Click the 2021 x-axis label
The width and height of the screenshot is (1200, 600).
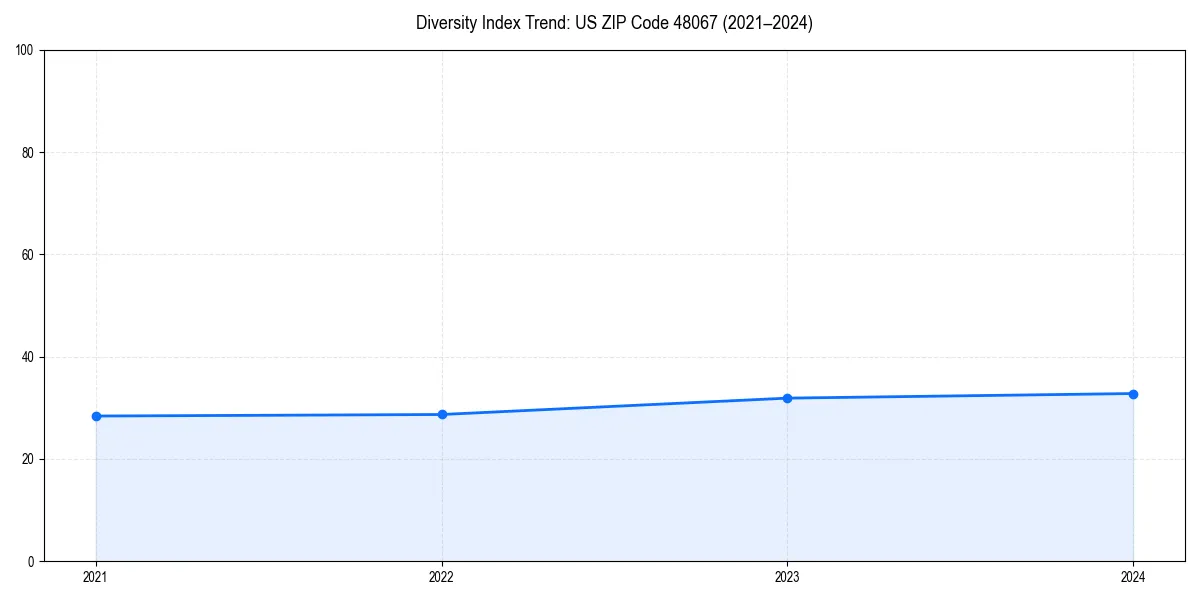coord(96,576)
